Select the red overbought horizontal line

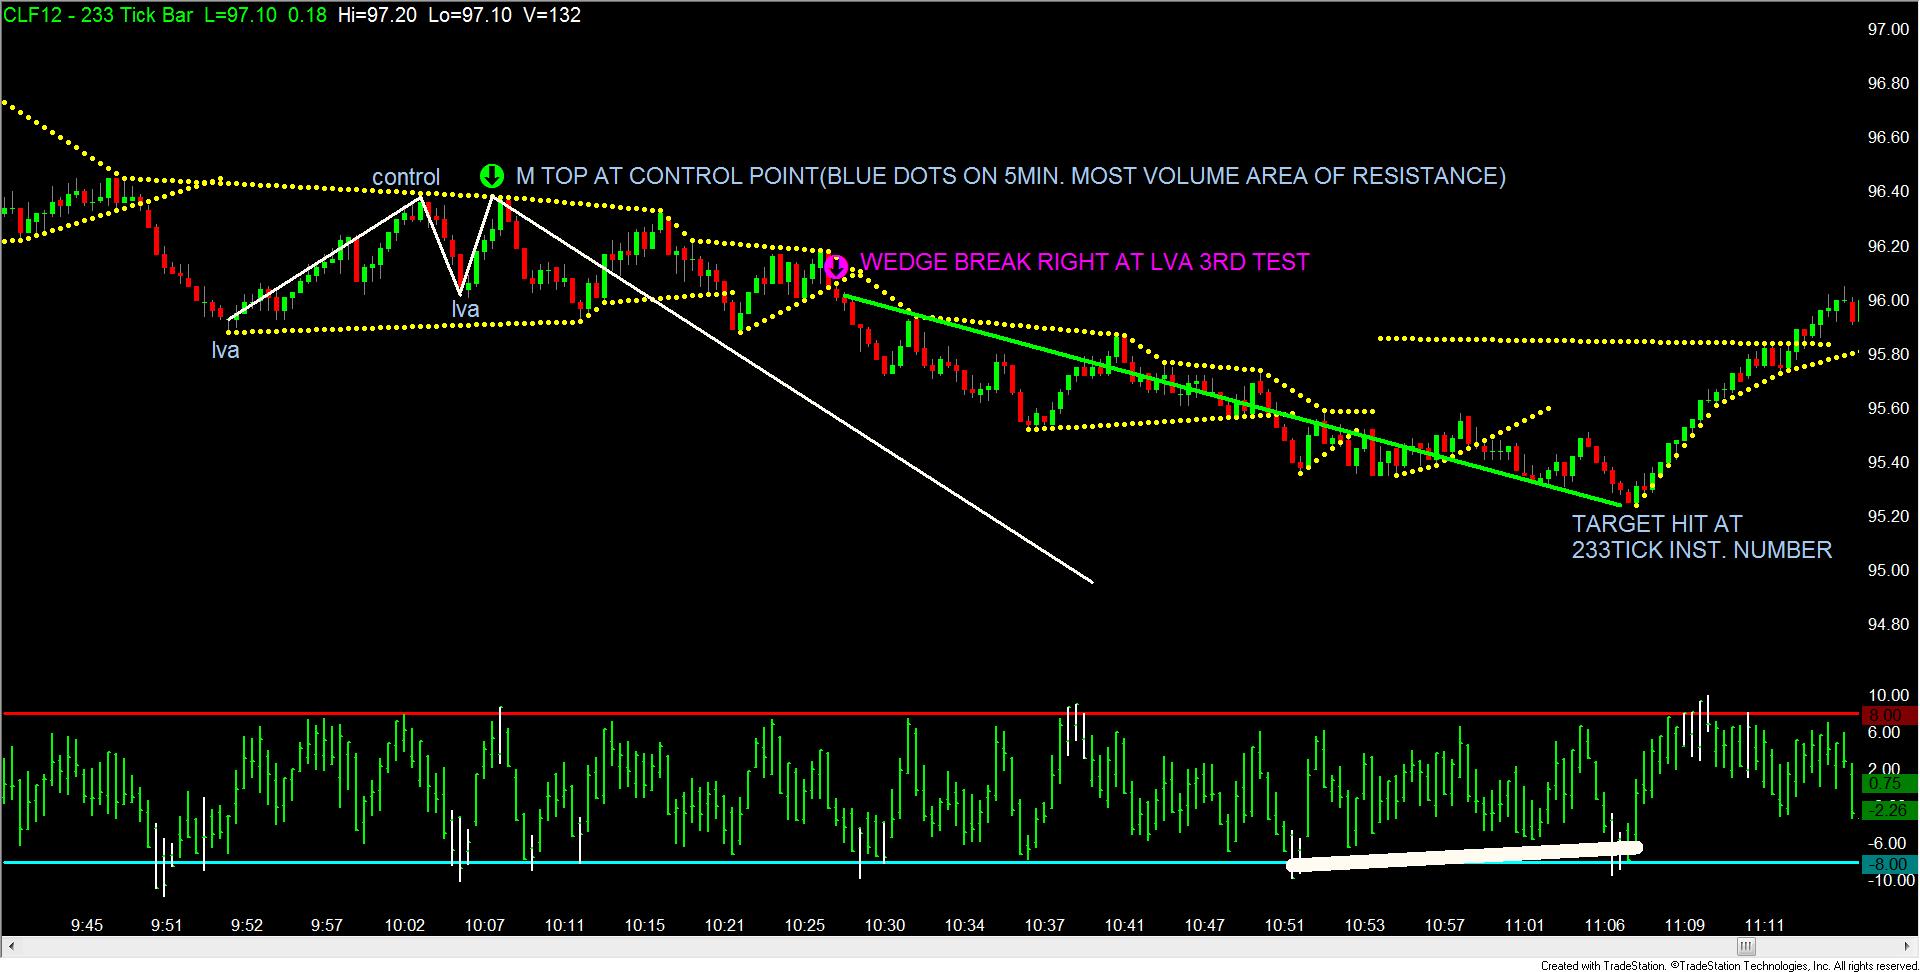pyautogui.click(x=932, y=713)
